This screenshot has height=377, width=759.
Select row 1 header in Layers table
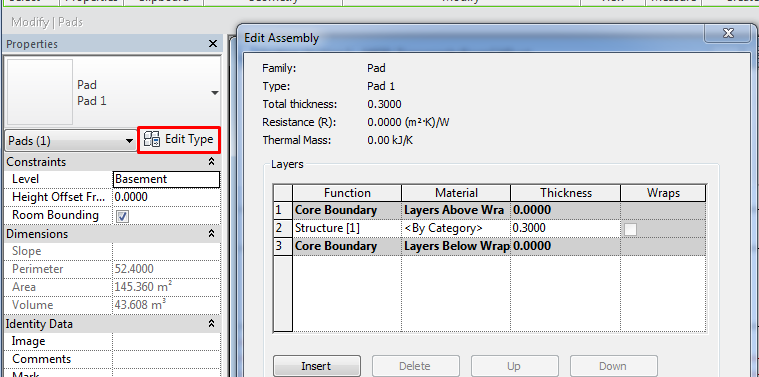click(283, 211)
